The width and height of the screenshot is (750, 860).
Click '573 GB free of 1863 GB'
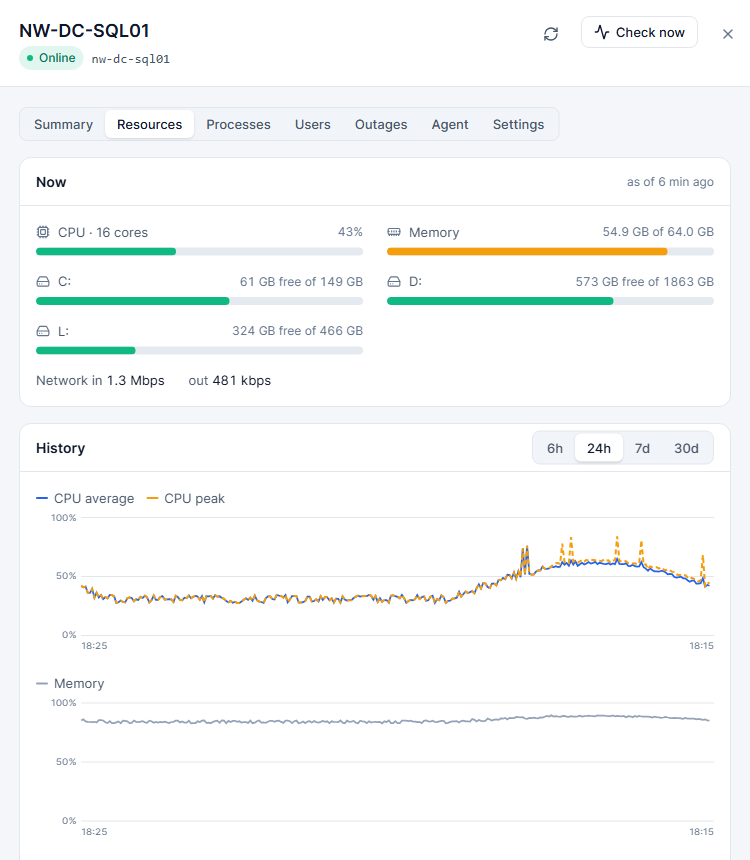tap(645, 282)
